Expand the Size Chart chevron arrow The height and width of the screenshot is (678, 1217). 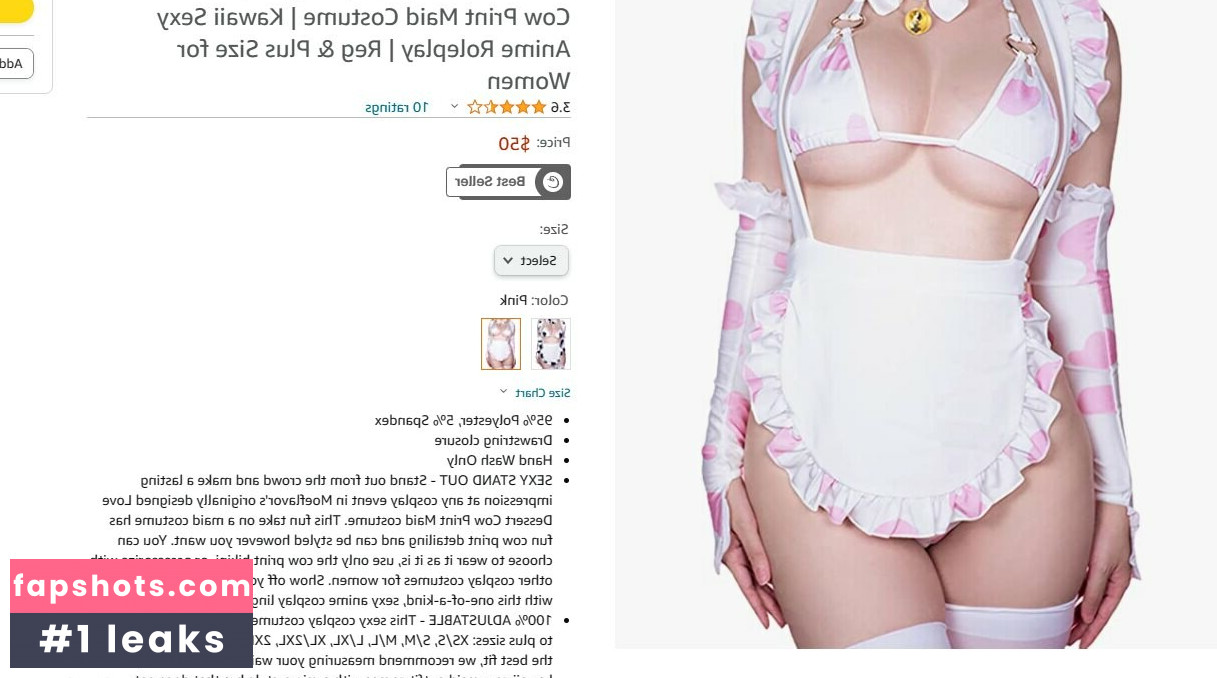(x=504, y=393)
